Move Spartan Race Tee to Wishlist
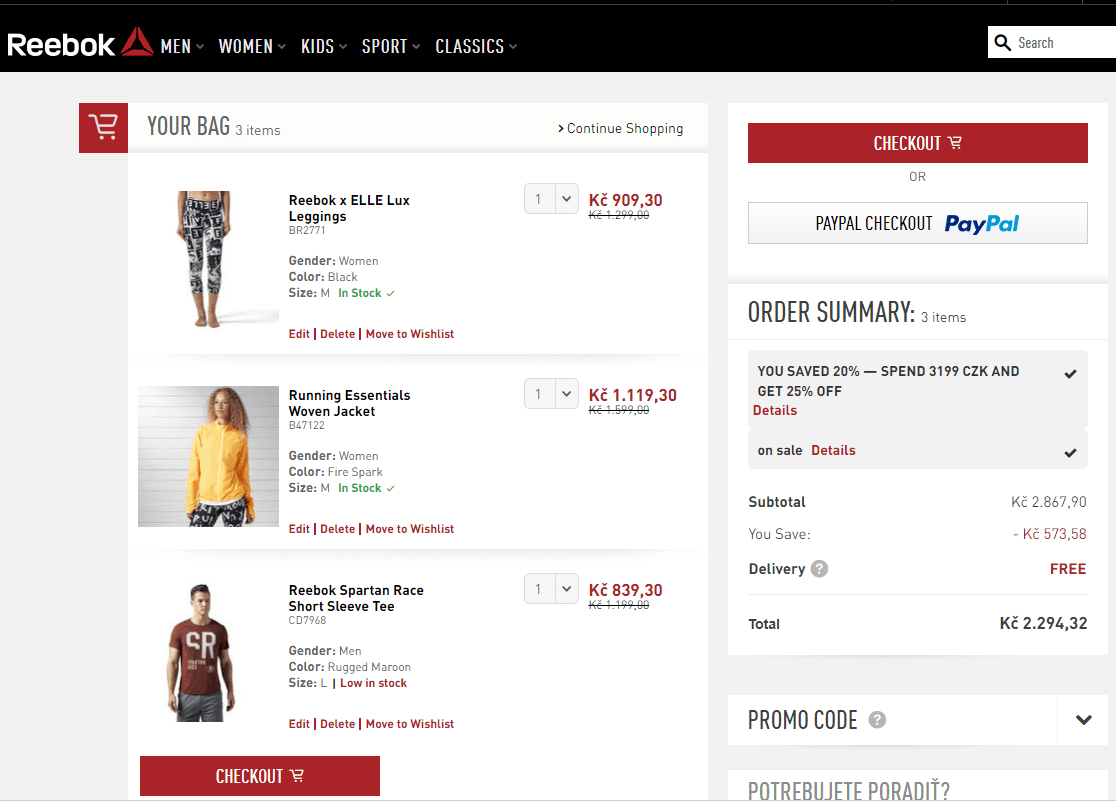The image size is (1116, 803). click(x=410, y=724)
